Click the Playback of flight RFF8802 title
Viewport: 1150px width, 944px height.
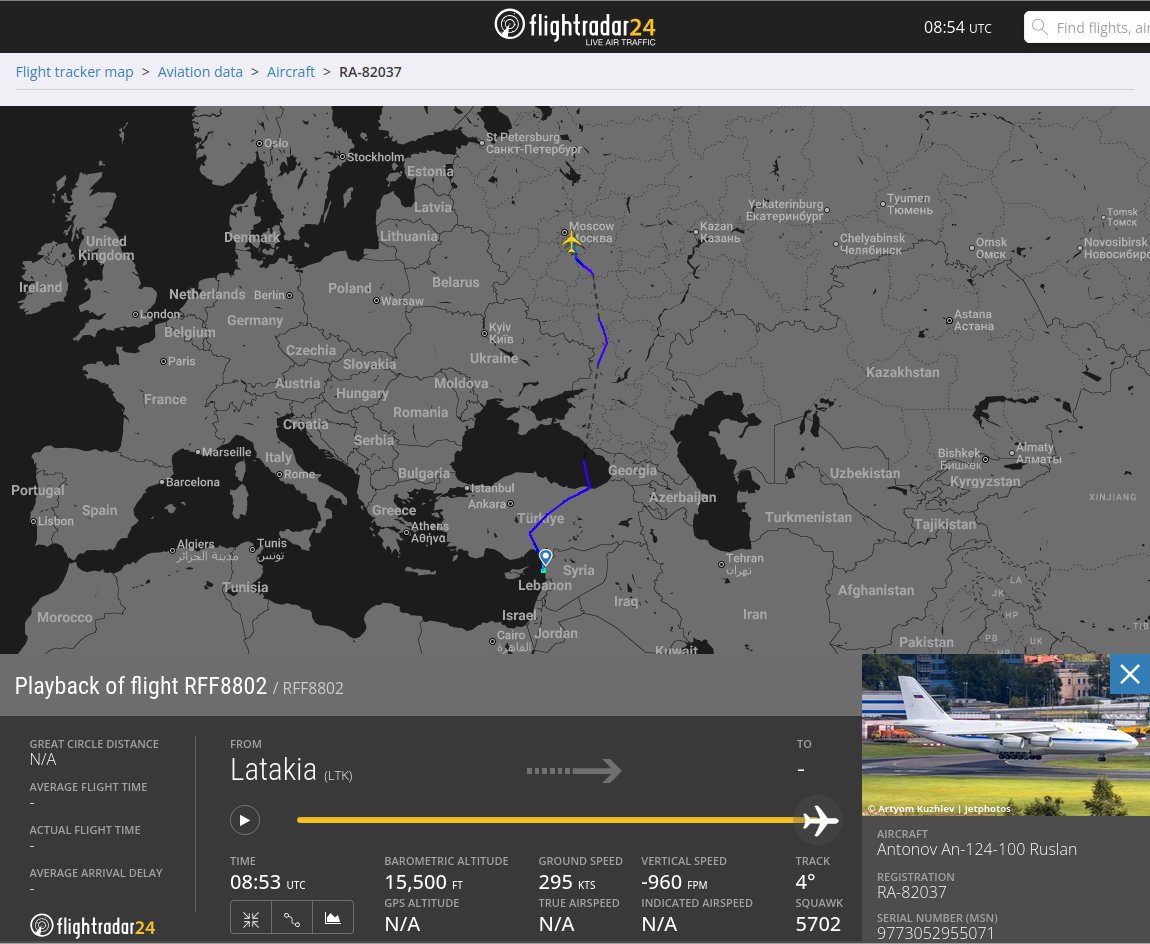tap(141, 686)
